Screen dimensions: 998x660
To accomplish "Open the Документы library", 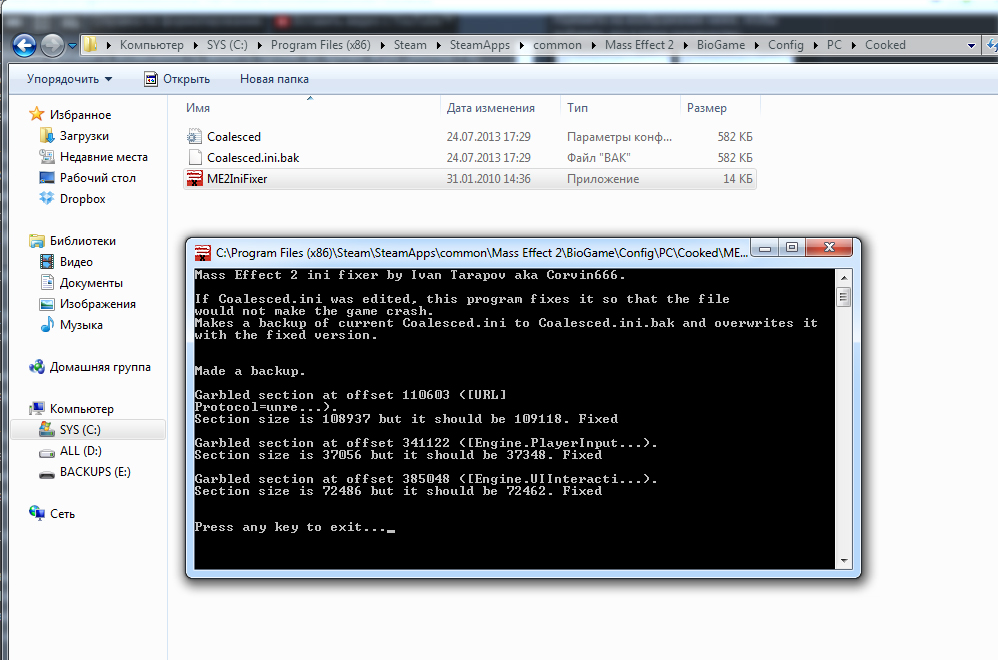I will 91,283.
